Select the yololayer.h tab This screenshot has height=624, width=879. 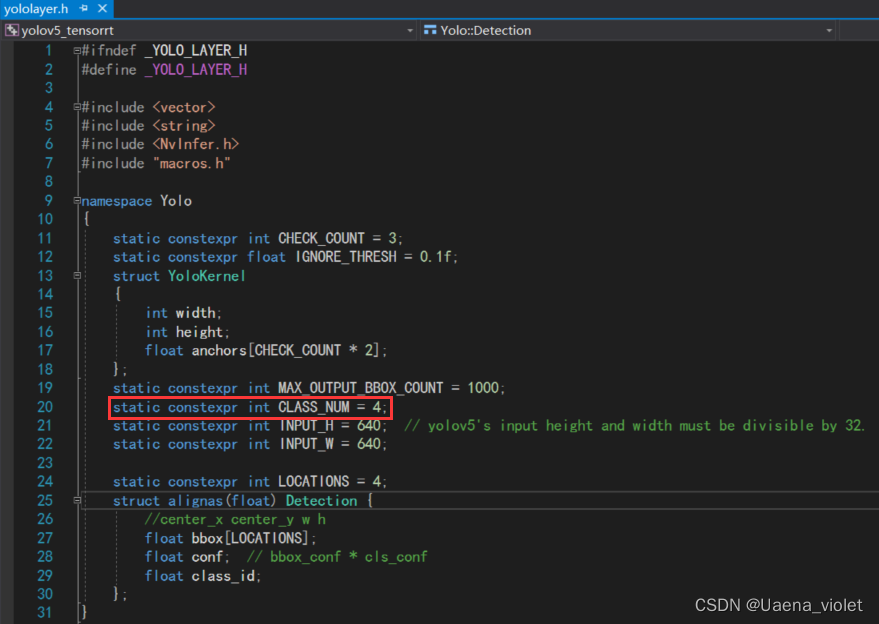(x=35, y=8)
